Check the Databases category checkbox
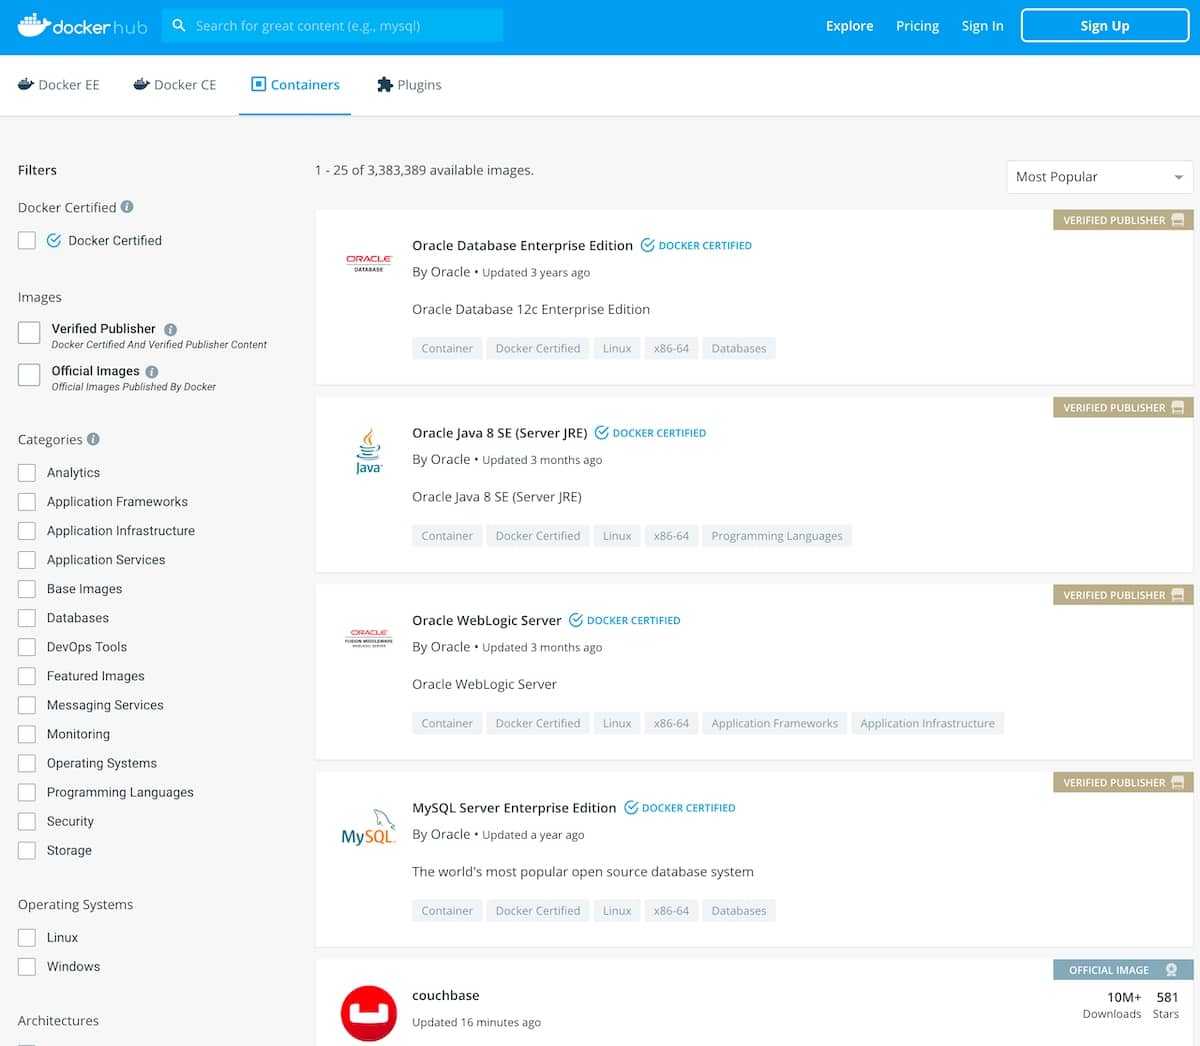 pyautogui.click(x=27, y=618)
